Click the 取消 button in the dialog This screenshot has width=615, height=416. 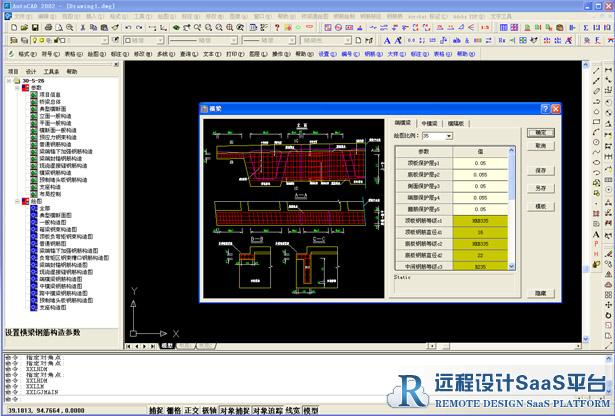(x=540, y=145)
